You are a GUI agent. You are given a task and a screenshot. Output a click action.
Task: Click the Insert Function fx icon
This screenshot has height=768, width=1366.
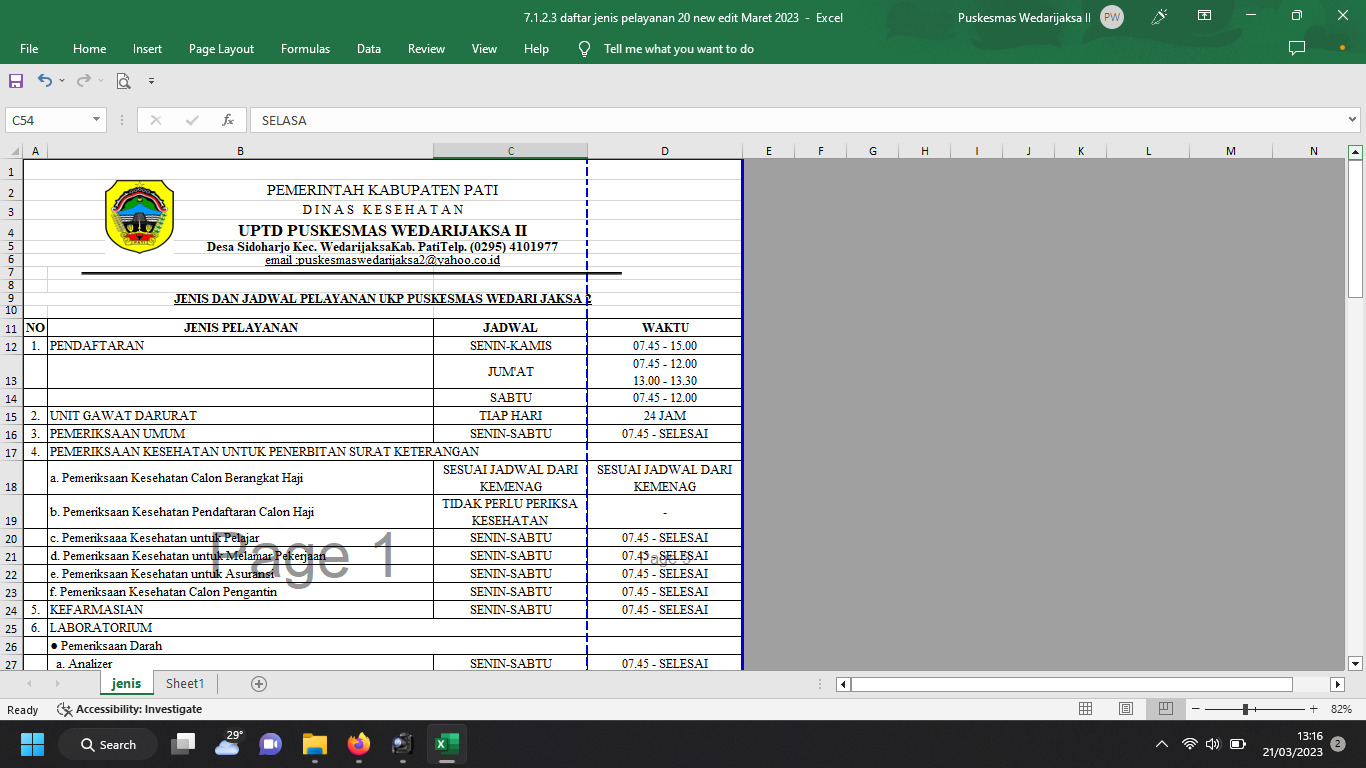tap(228, 120)
